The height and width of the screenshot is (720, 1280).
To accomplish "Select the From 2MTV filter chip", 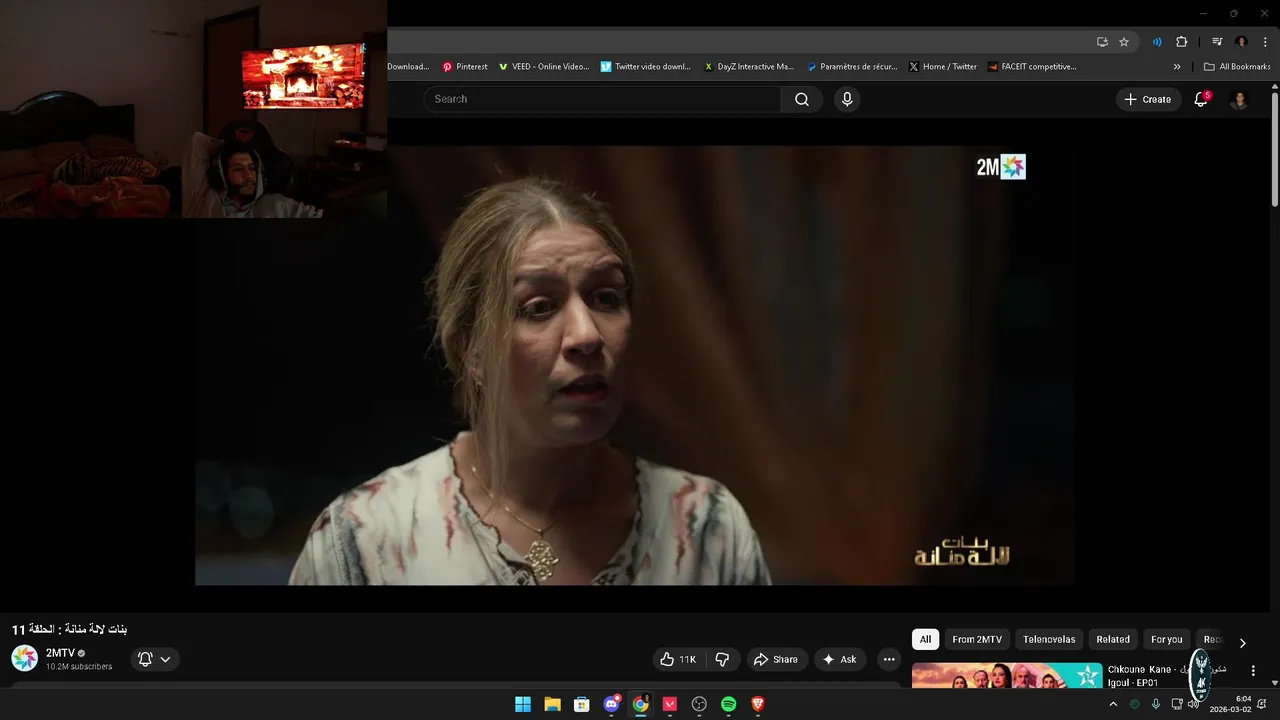I will click(977, 639).
